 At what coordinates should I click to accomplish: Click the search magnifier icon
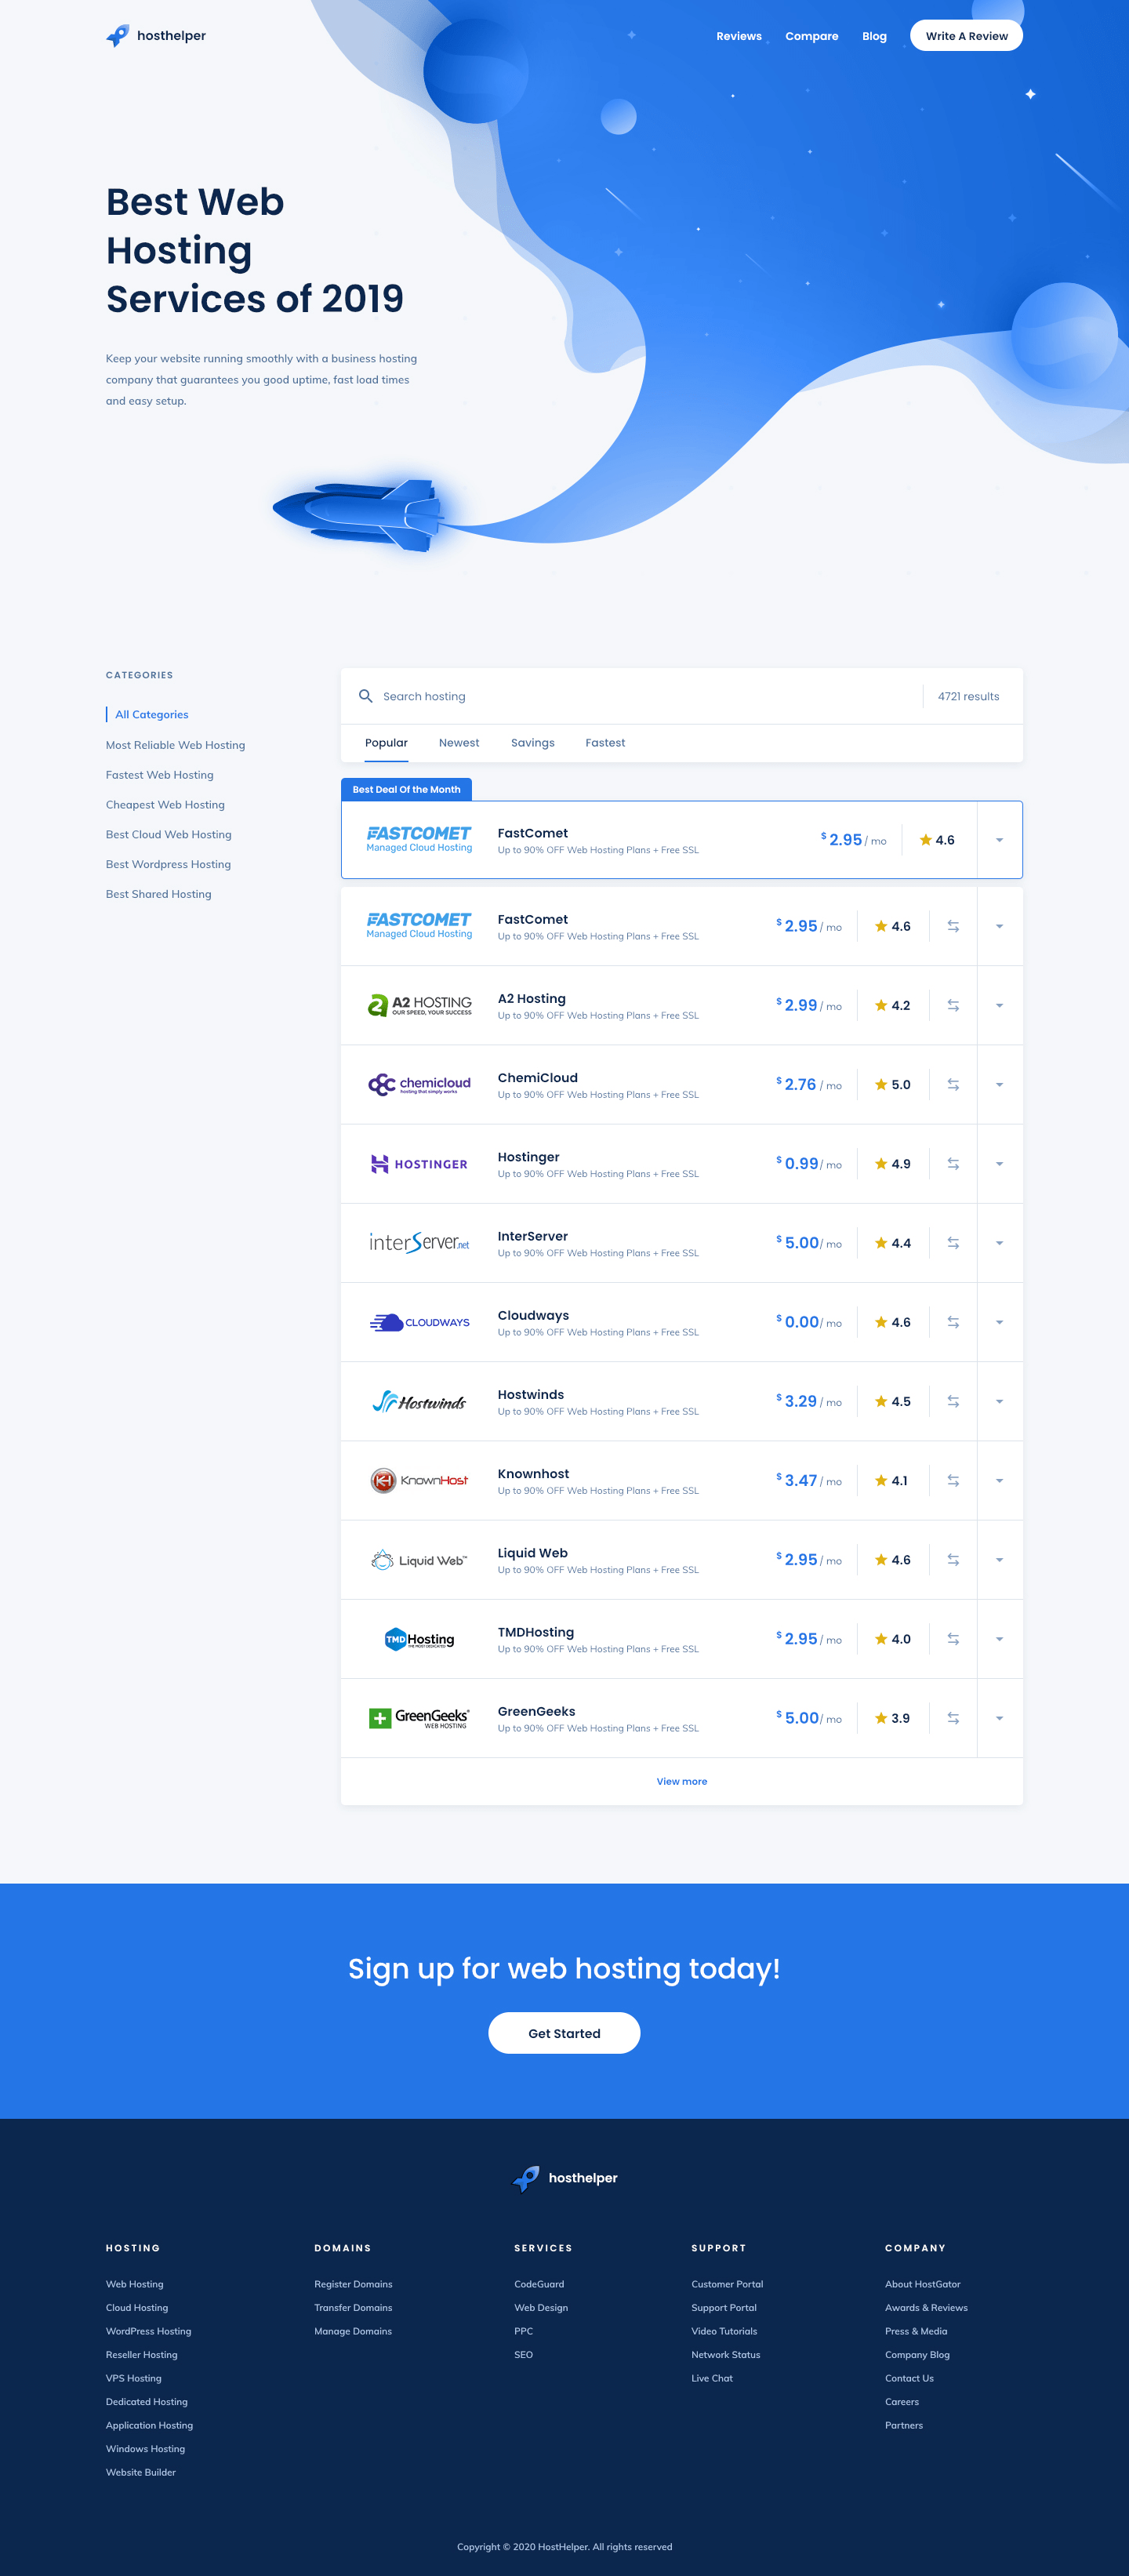click(x=366, y=696)
